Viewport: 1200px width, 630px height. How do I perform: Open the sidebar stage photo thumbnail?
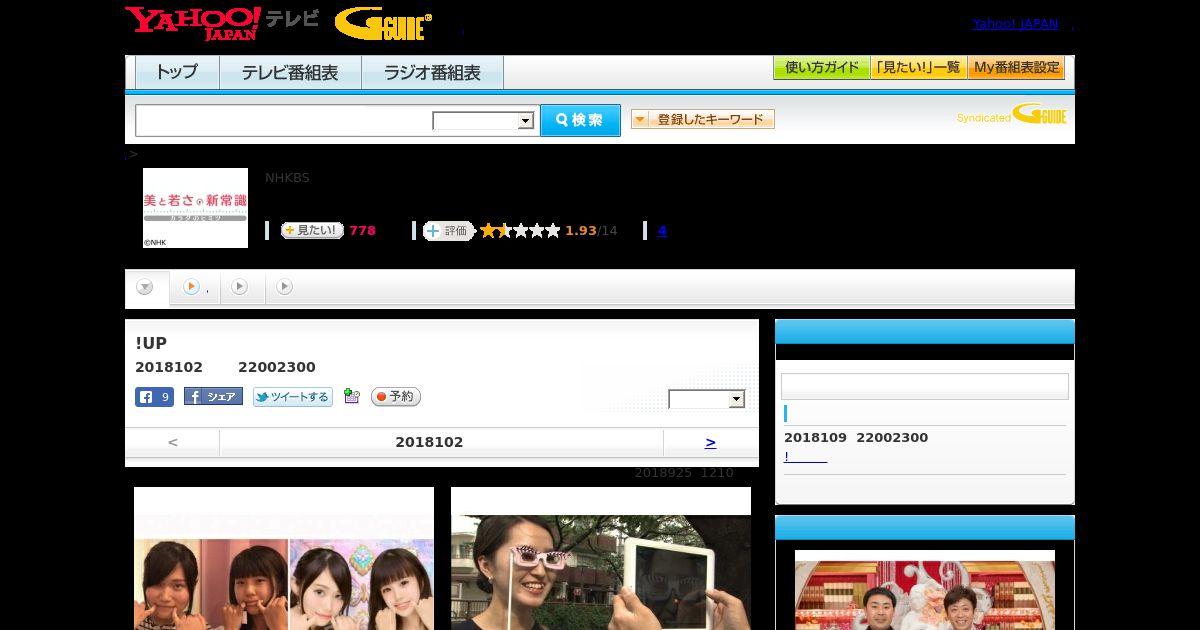point(925,590)
